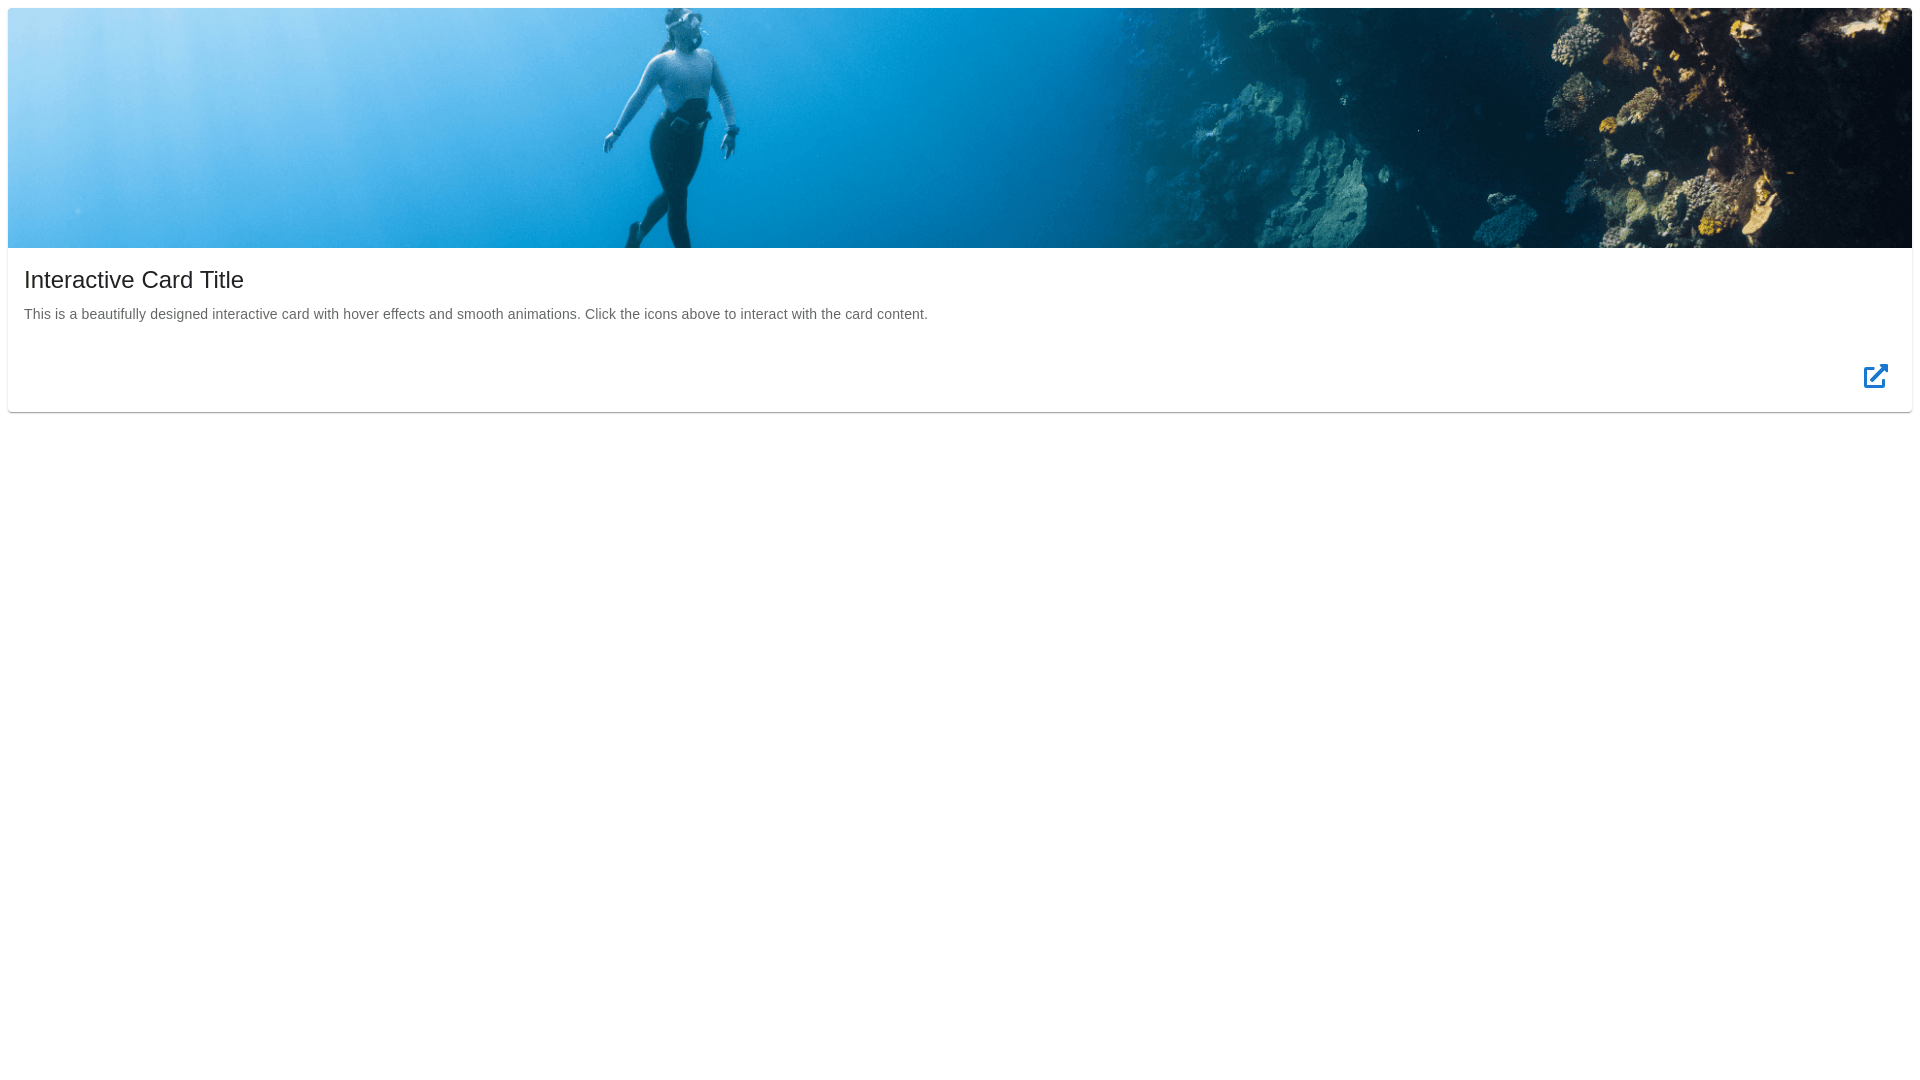This screenshot has width=1920, height=1080.
Task: Click the card's underwater header image
Action: click(x=960, y=128)
